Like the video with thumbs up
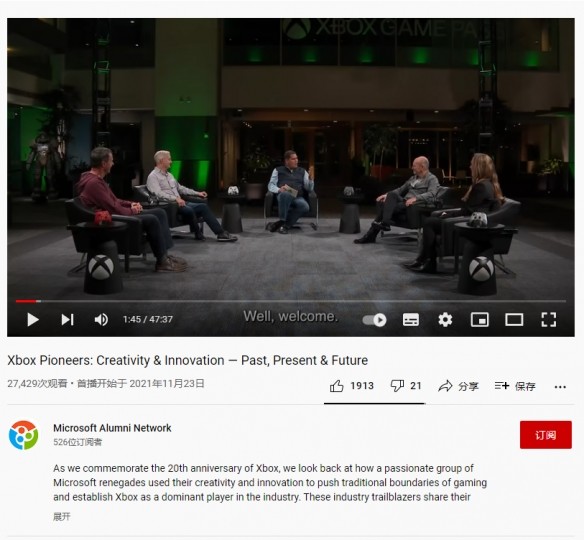The image size is (584, 540). tap(352, 386)
